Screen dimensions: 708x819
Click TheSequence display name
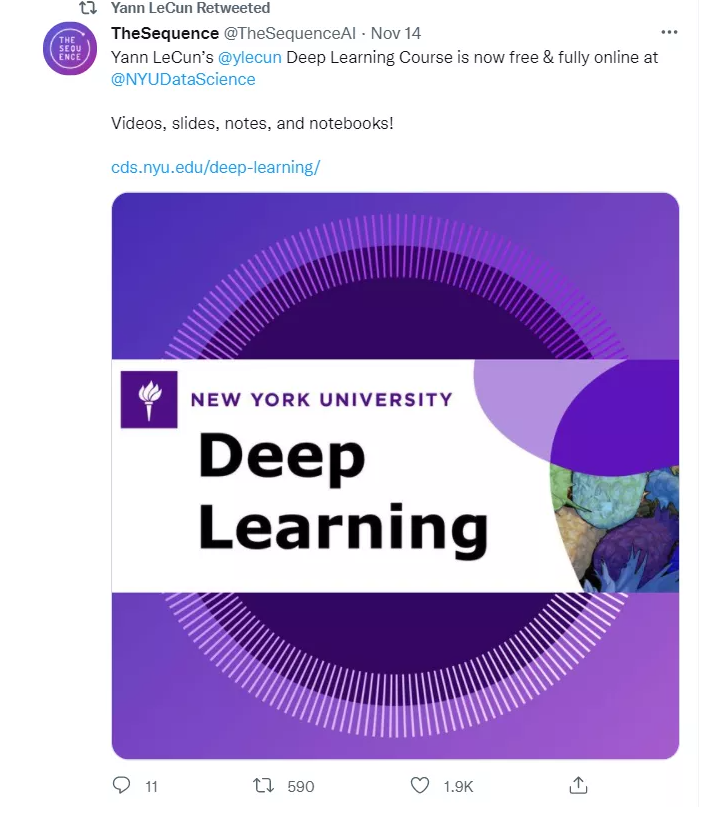click(165, 33)
